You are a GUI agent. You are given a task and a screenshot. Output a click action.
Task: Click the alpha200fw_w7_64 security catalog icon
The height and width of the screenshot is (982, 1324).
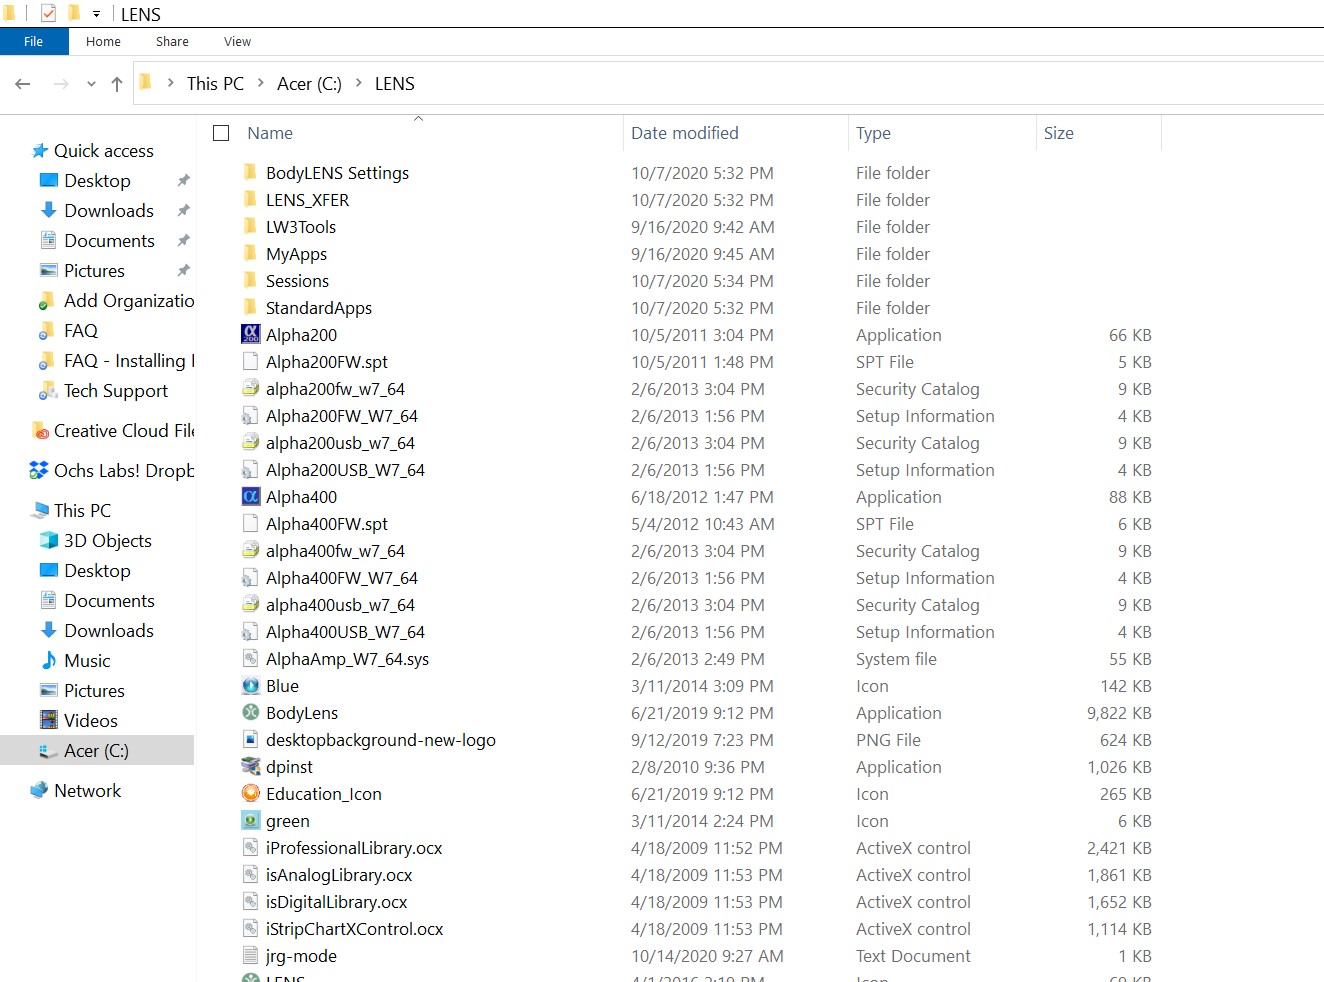251,388
